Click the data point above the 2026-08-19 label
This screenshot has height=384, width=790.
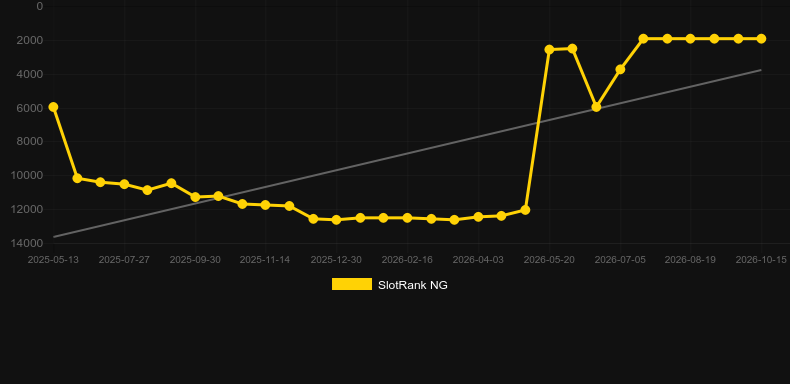(x=690, y=39)
